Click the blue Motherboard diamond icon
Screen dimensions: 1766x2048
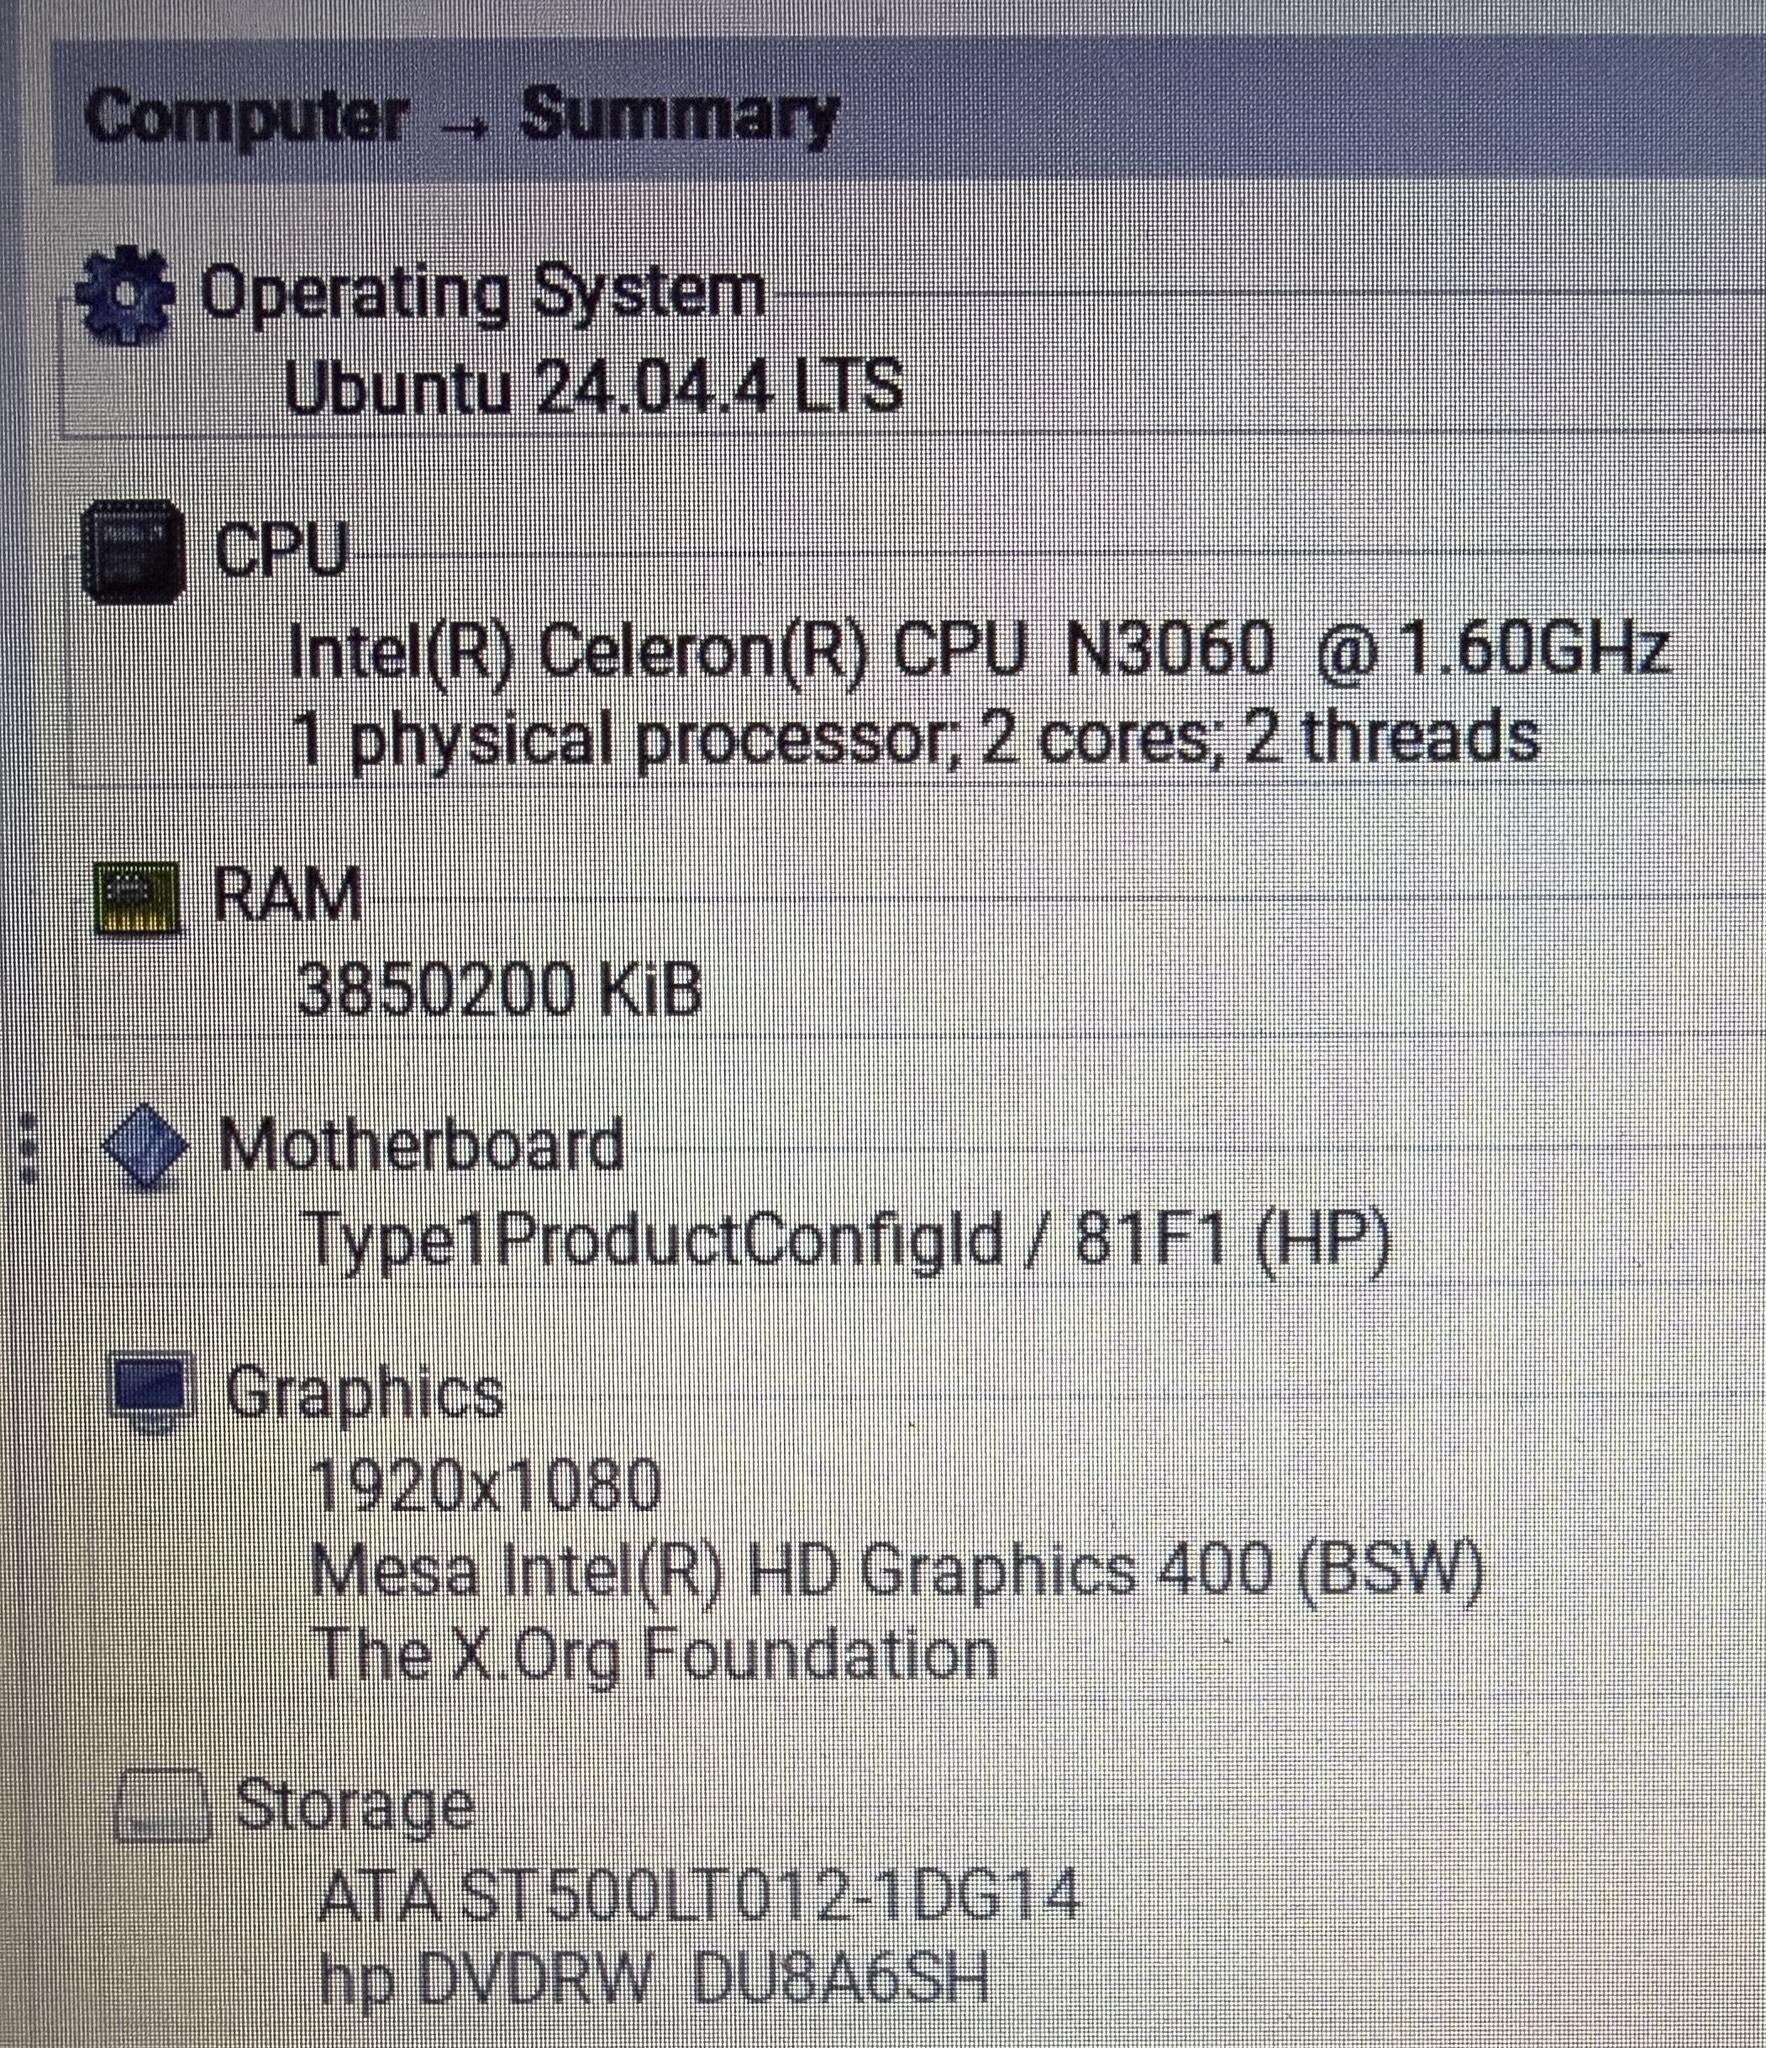[146, 1146]
